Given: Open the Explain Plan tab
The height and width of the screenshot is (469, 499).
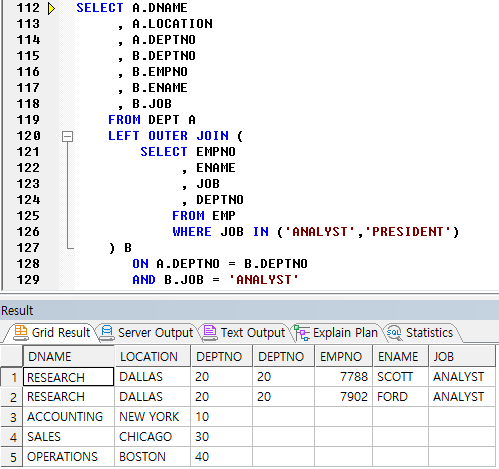Looking at the screenshot, I should tap(336, 333).
